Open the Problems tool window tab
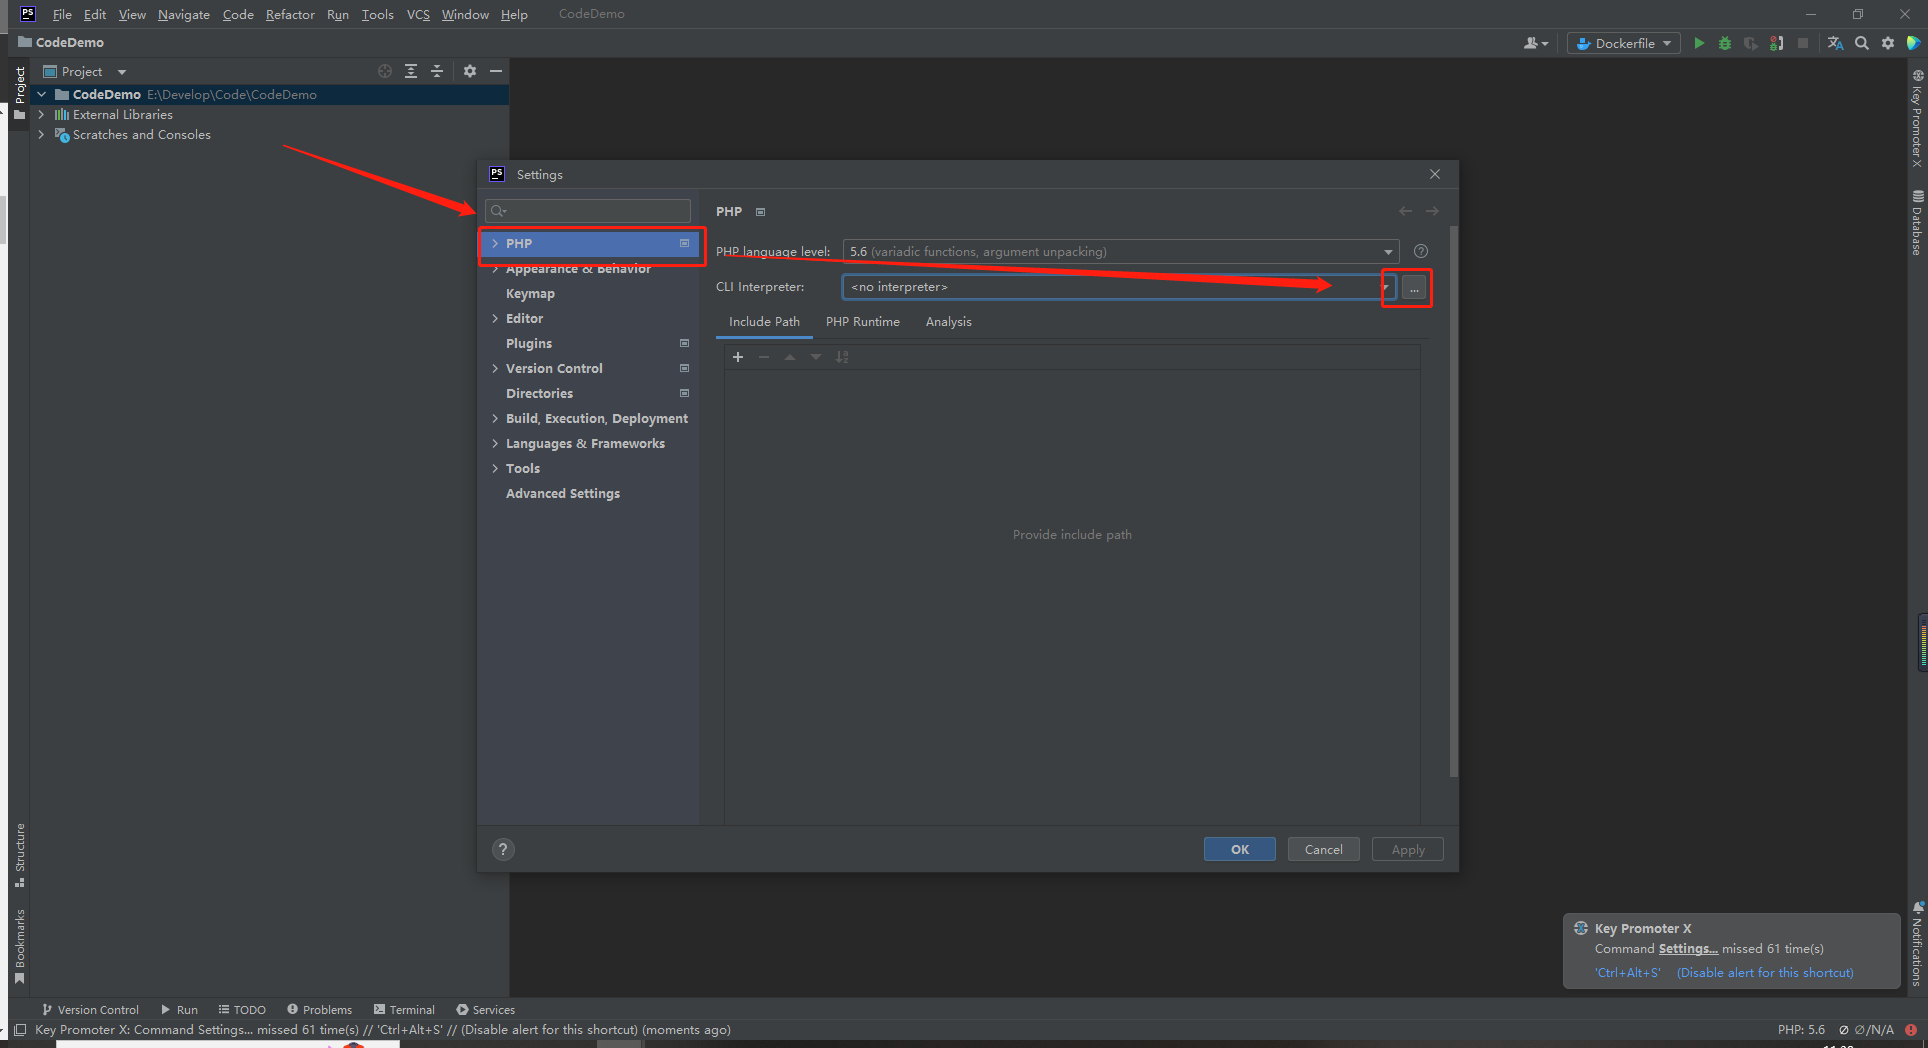The height and width of the screenshot is (1048, 1928). point(320,1009)
